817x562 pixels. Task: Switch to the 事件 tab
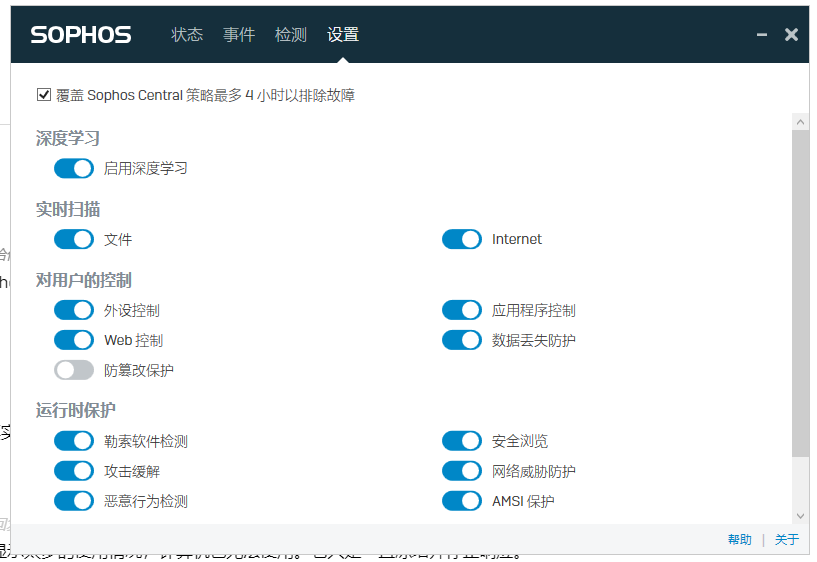239,35
